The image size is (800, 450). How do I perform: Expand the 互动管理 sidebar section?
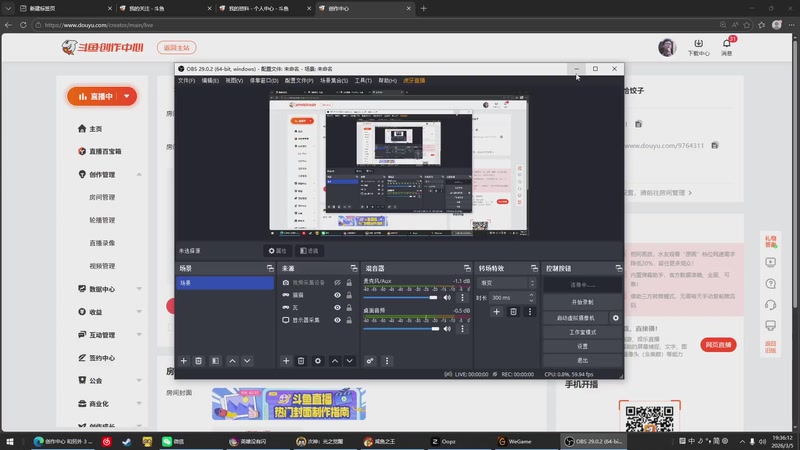[139, 335]
